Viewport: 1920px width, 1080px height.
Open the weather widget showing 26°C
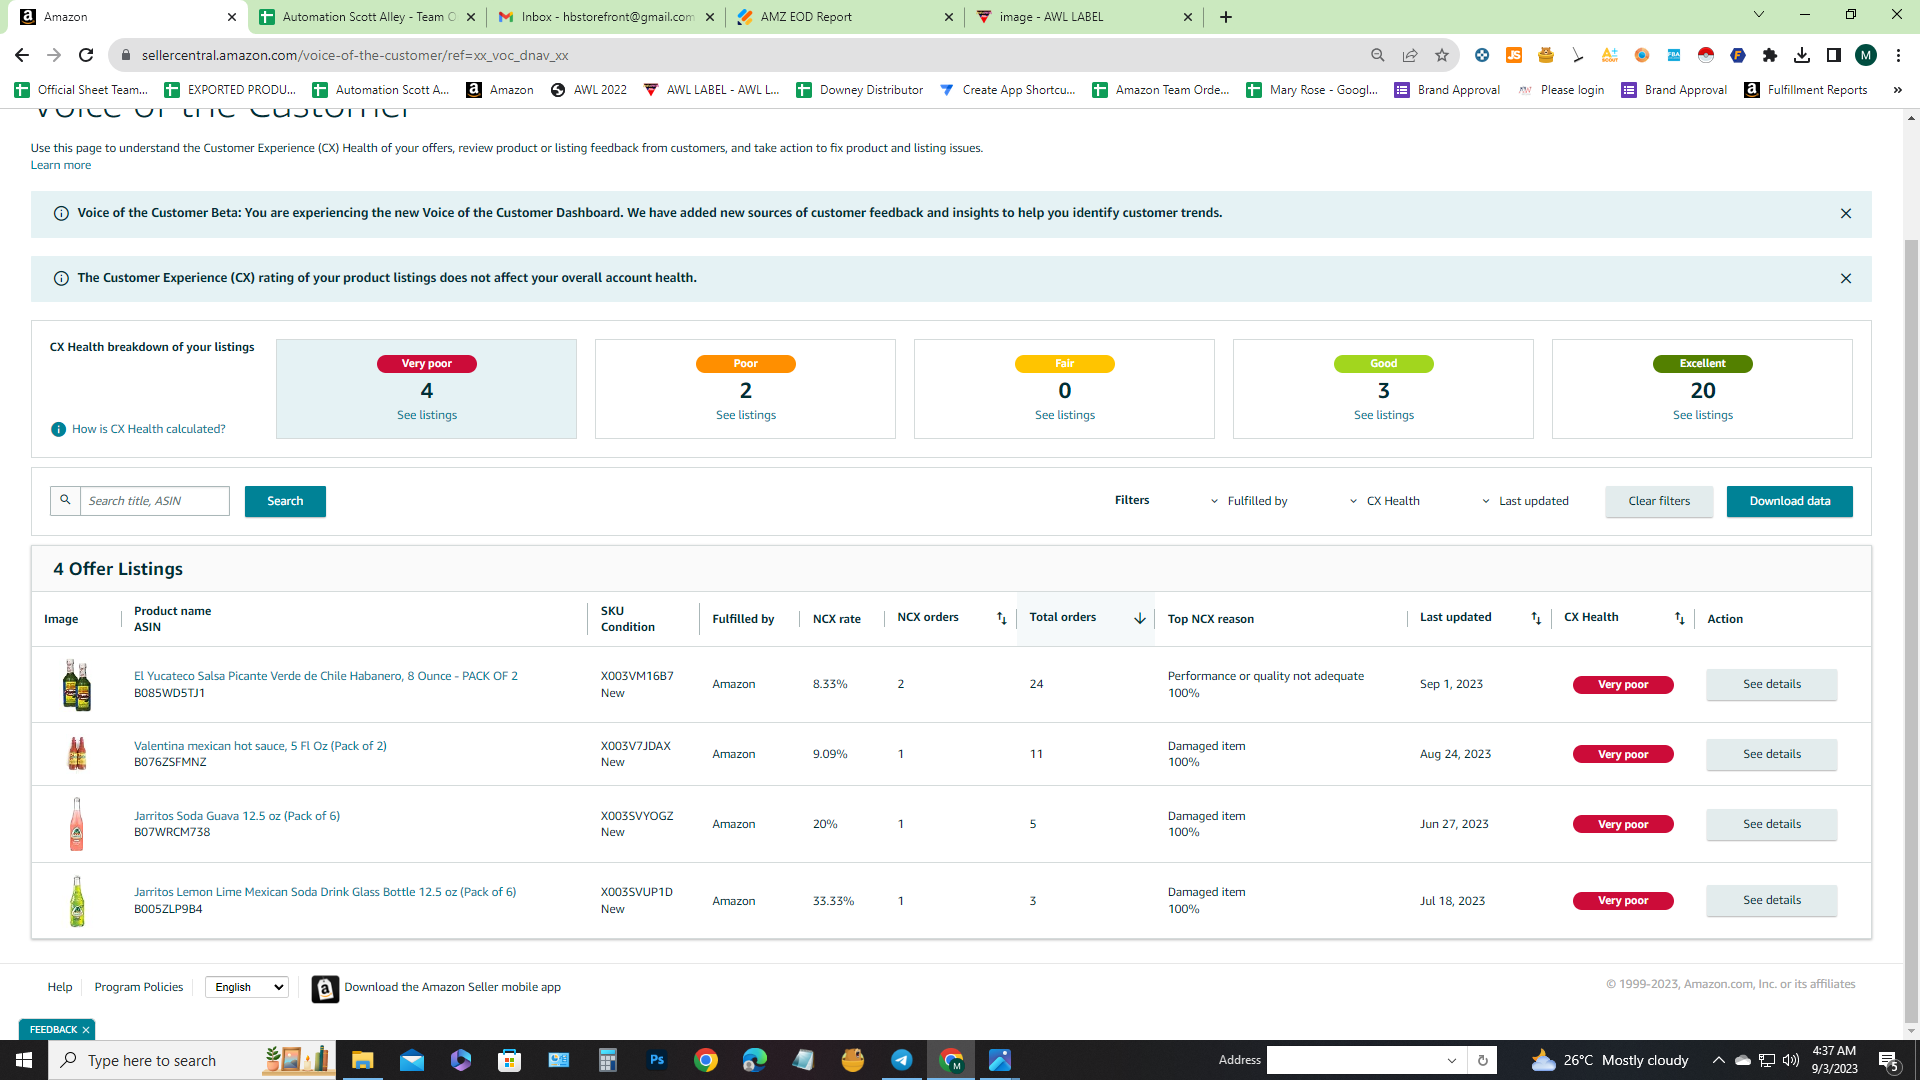point(1610,1060)
